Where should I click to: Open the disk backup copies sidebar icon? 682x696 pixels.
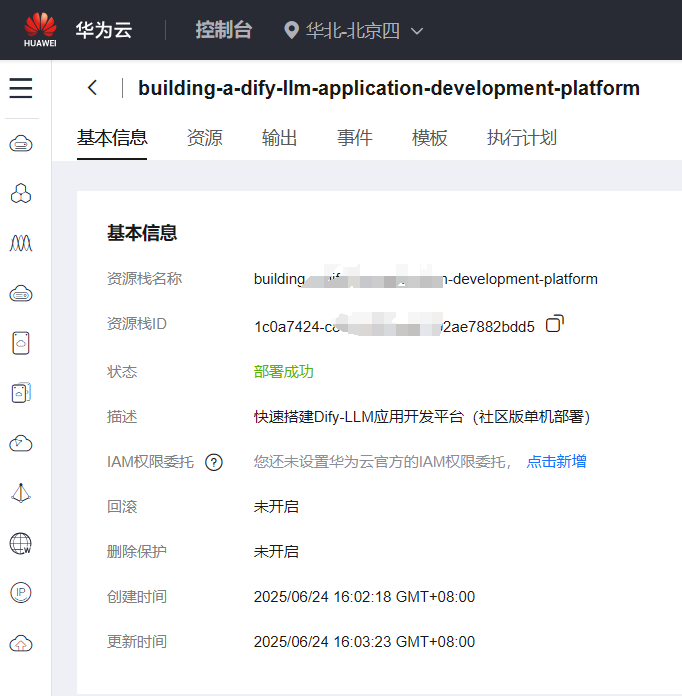coord(21,393)
